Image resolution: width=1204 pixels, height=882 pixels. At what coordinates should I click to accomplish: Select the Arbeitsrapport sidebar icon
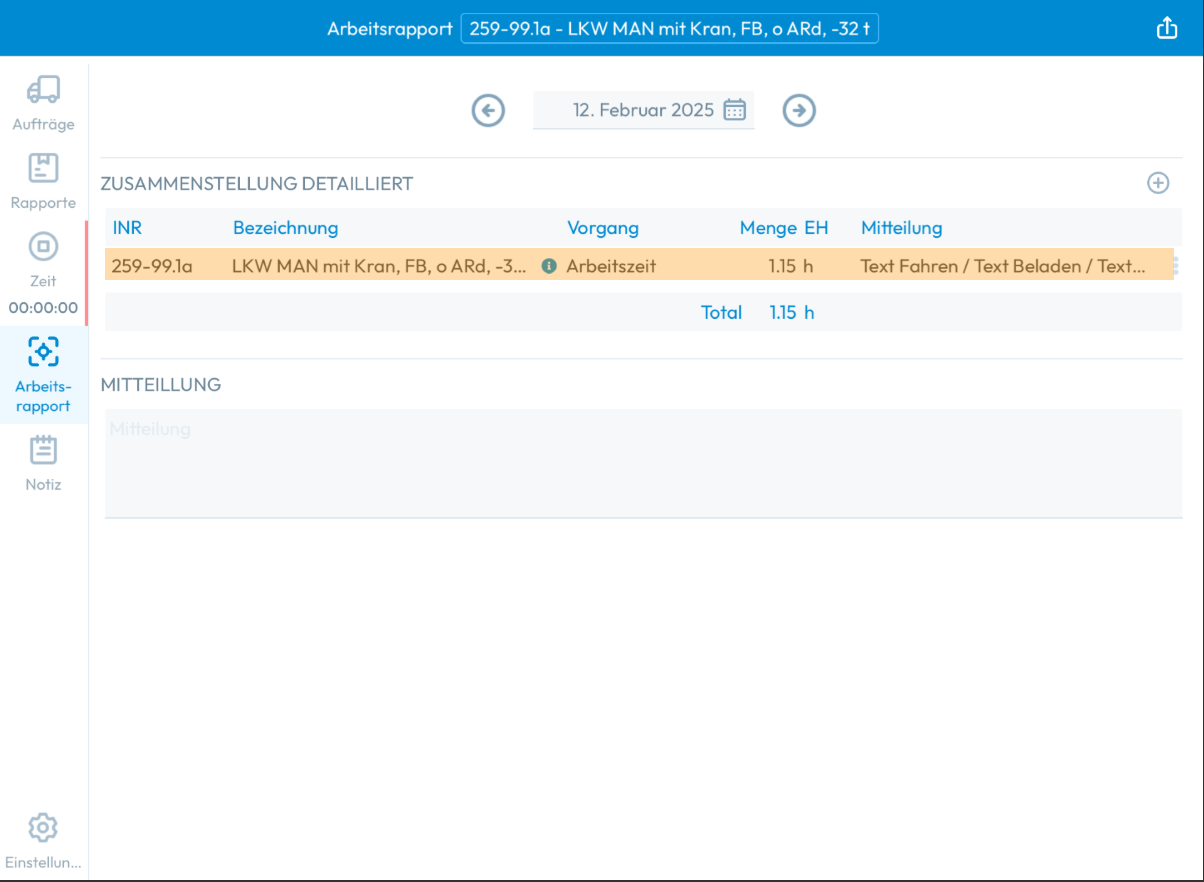click(x=43, y=351)
